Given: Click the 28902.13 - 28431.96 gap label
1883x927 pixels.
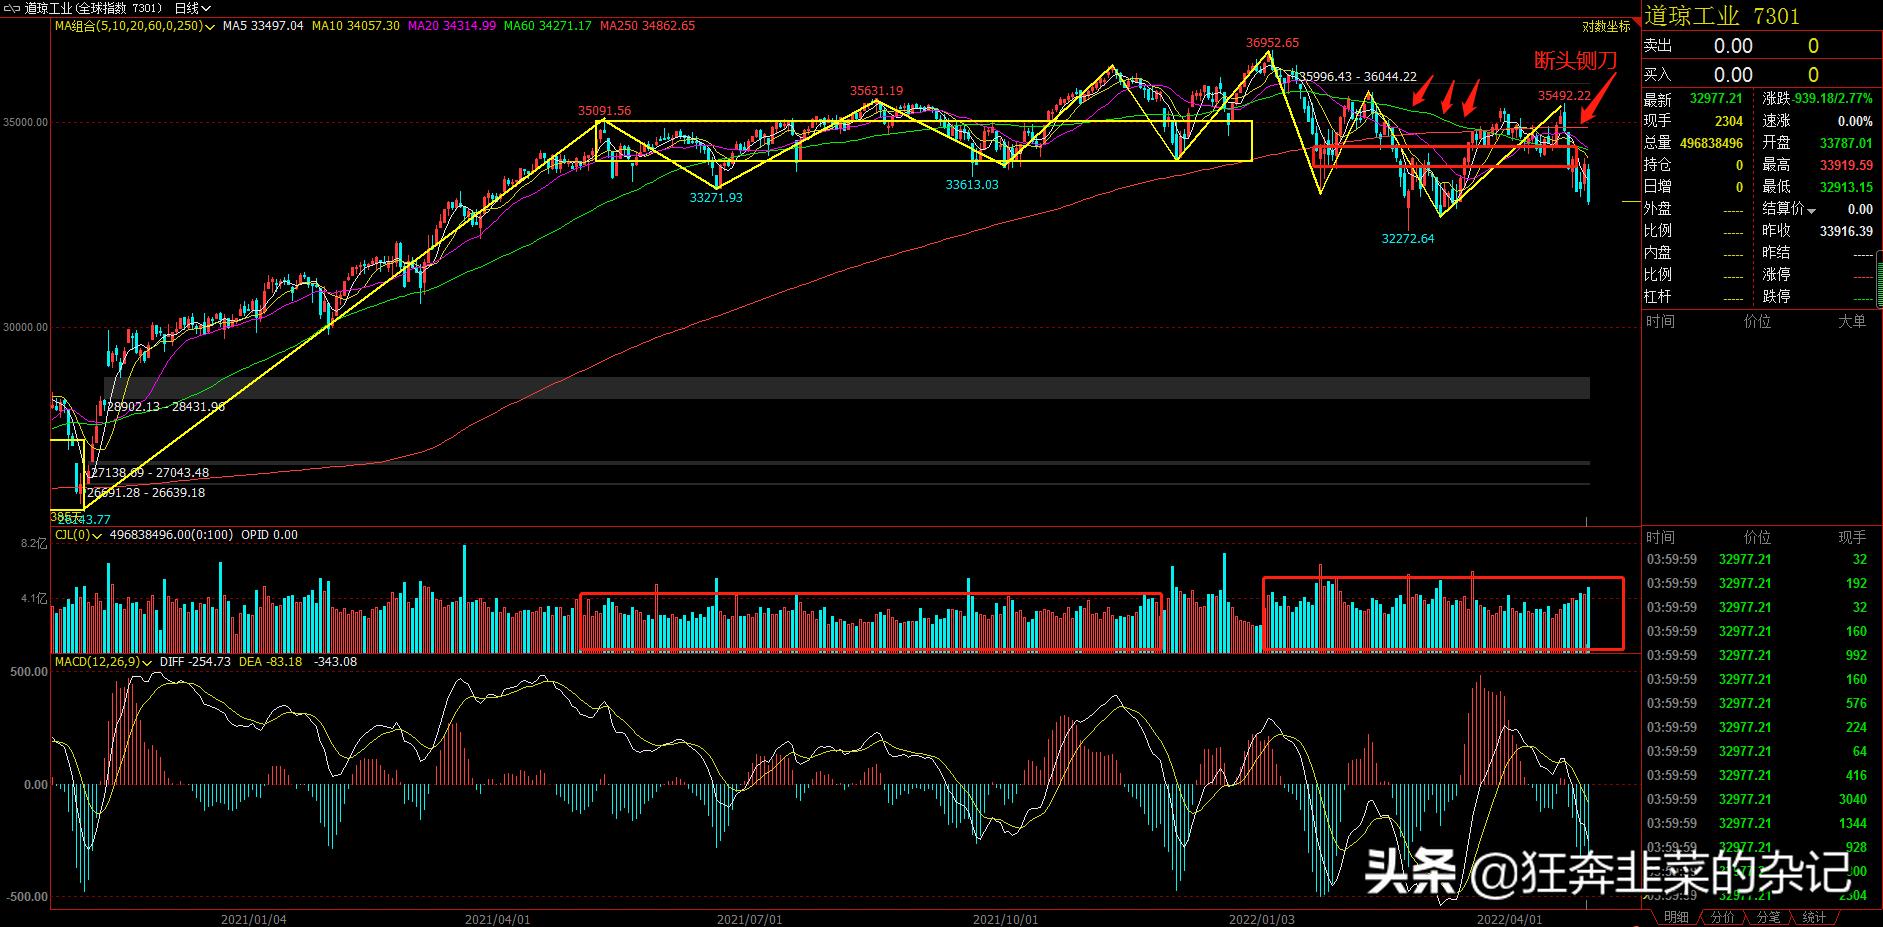Looking at the screenshot, I should [x=165, y=407].
